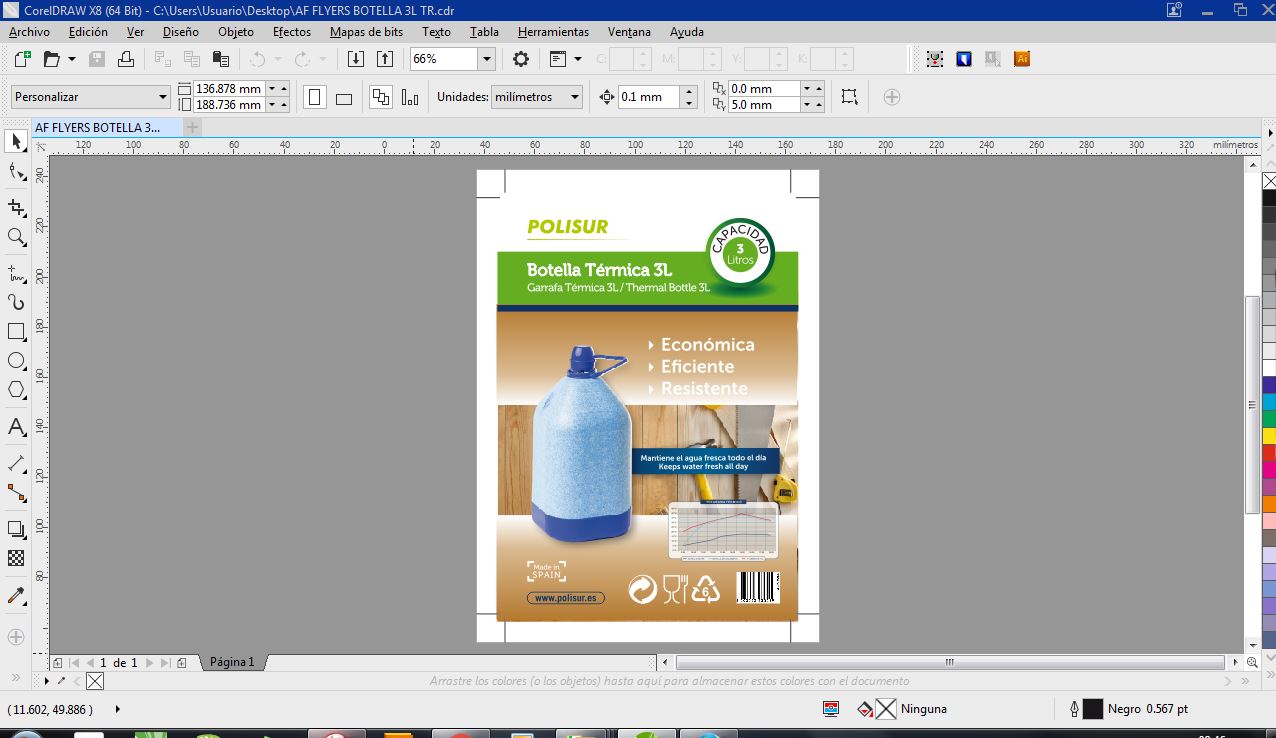Open the quick customize plus on the property bar

point(892,97)
